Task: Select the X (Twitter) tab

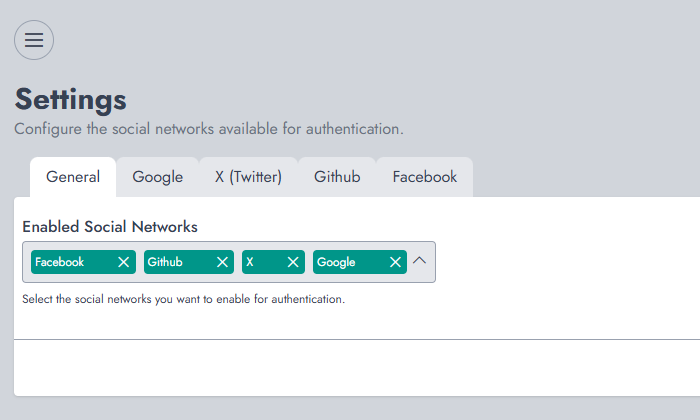Action: (x=248, y=177)
